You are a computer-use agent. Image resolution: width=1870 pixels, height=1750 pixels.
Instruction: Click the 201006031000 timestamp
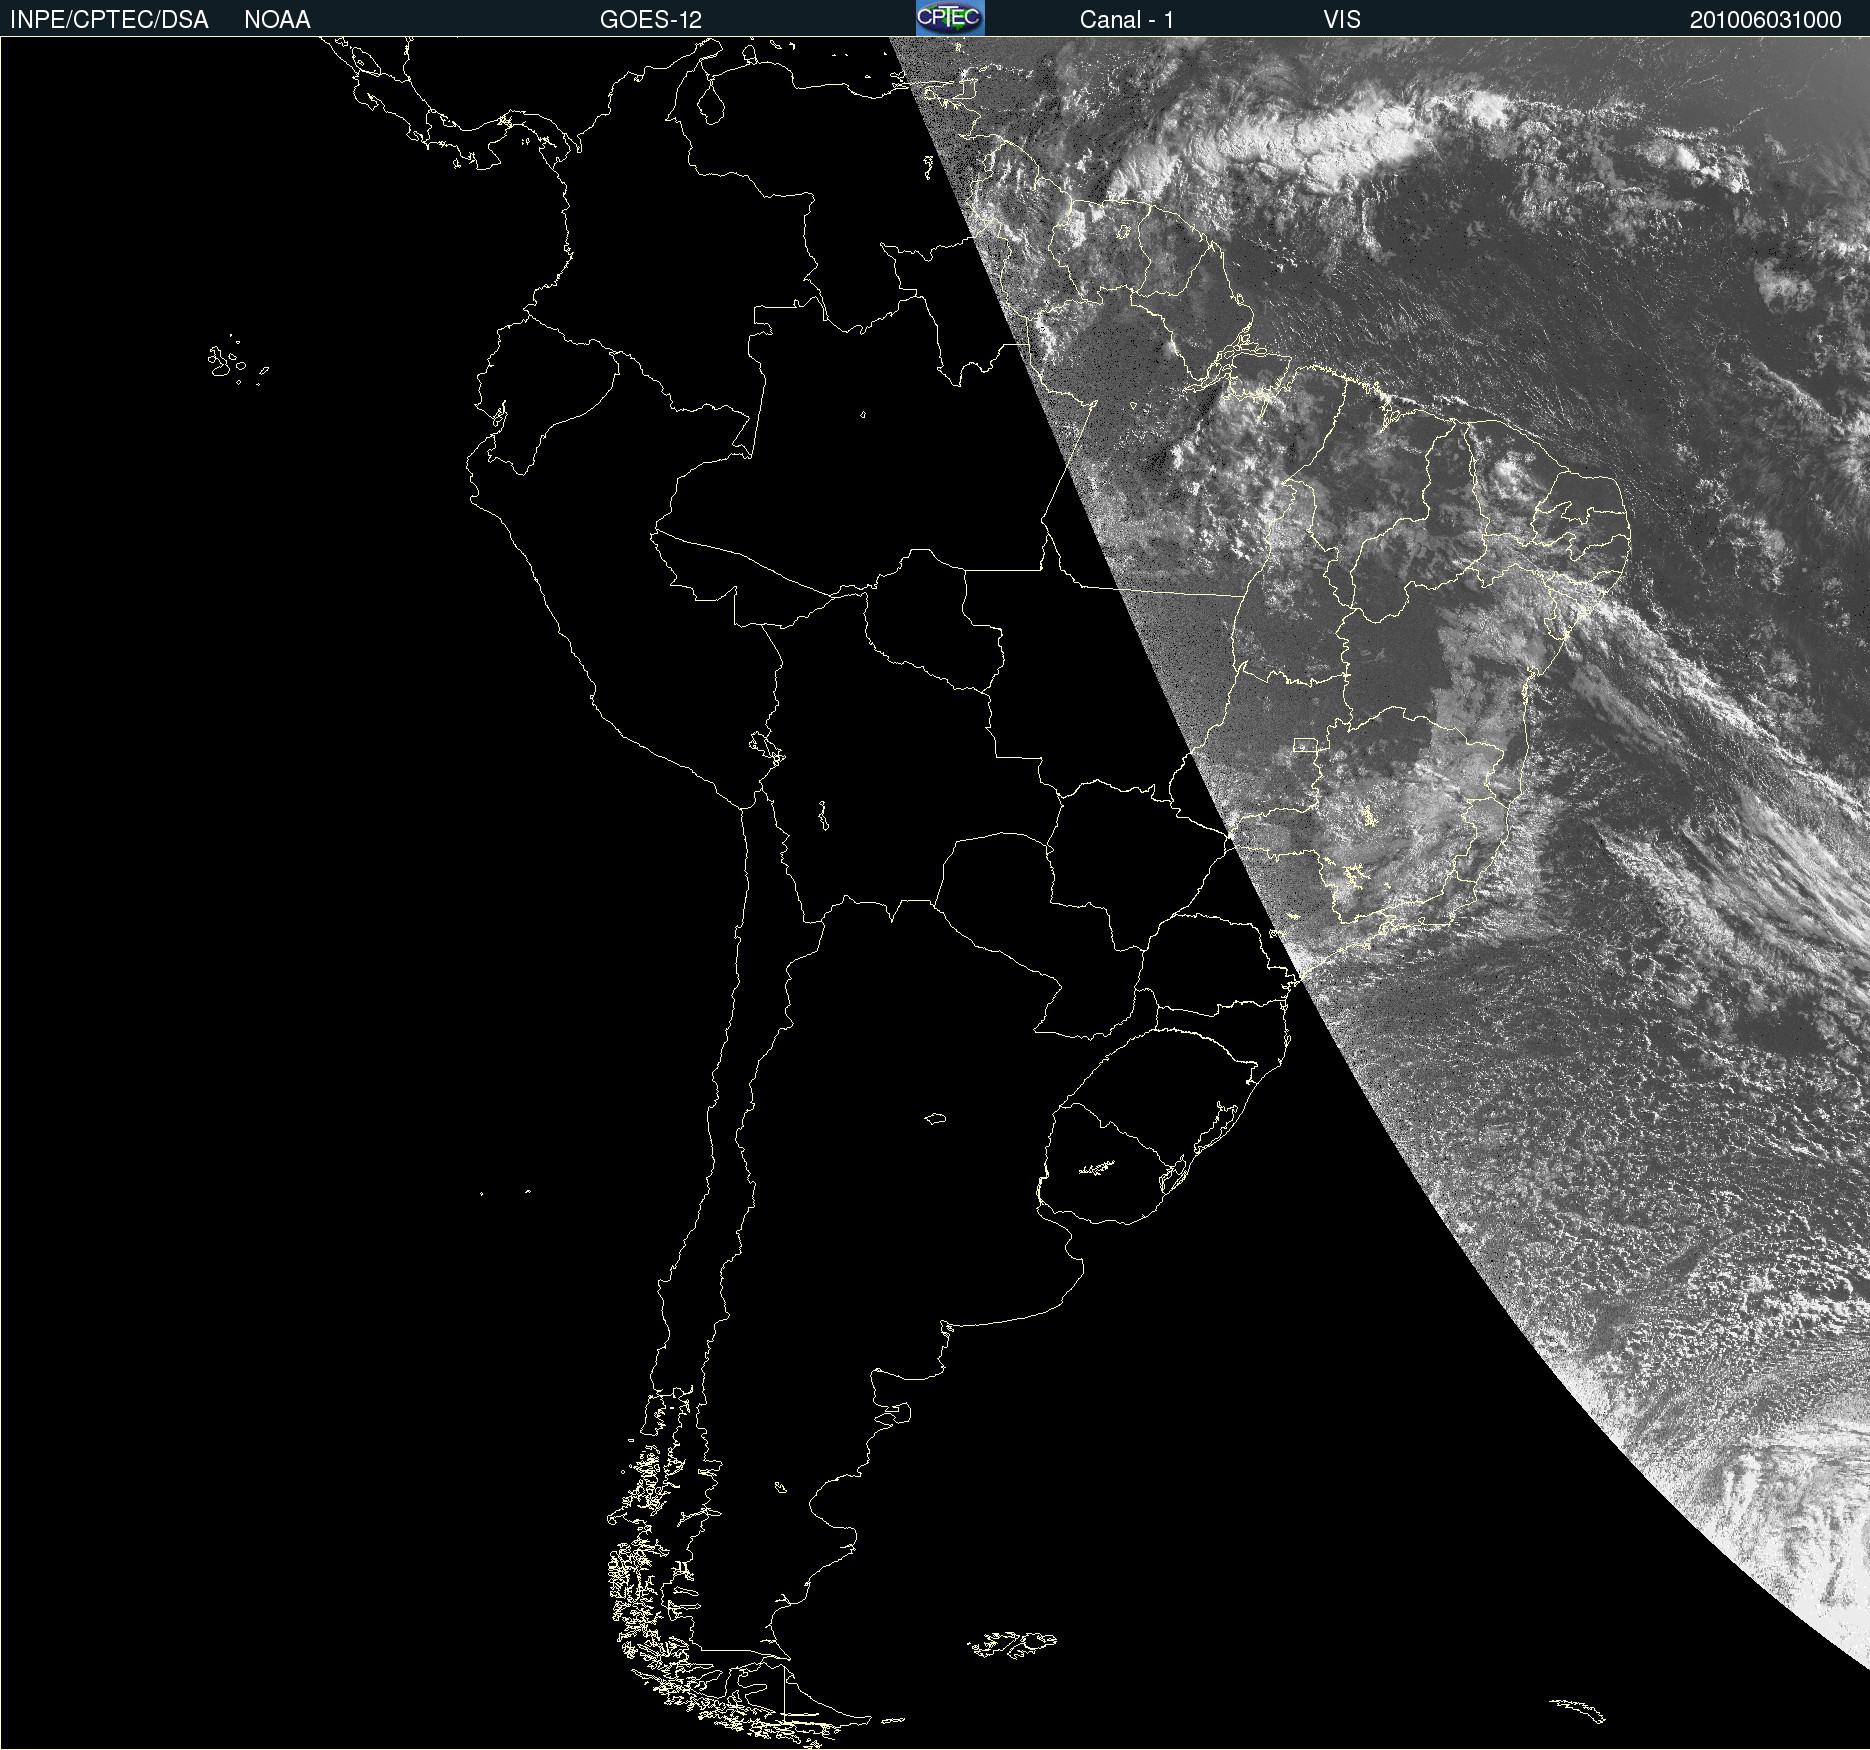point(1765,20)
